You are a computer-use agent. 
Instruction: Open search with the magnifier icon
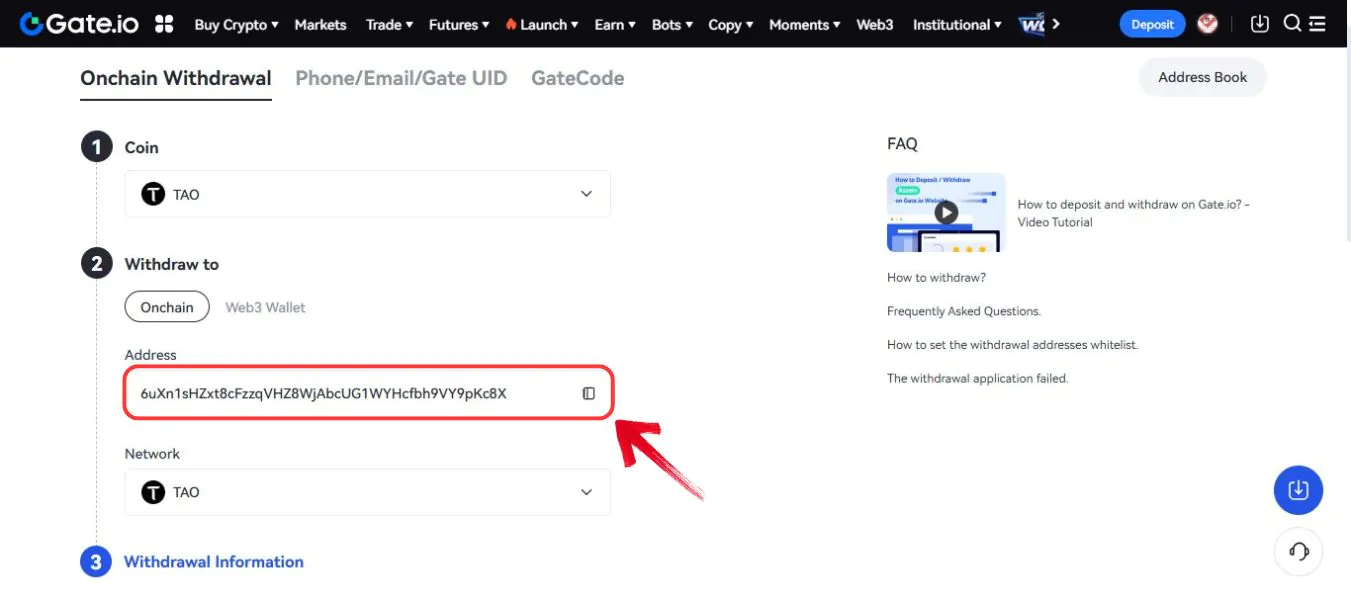point(1292,24)
